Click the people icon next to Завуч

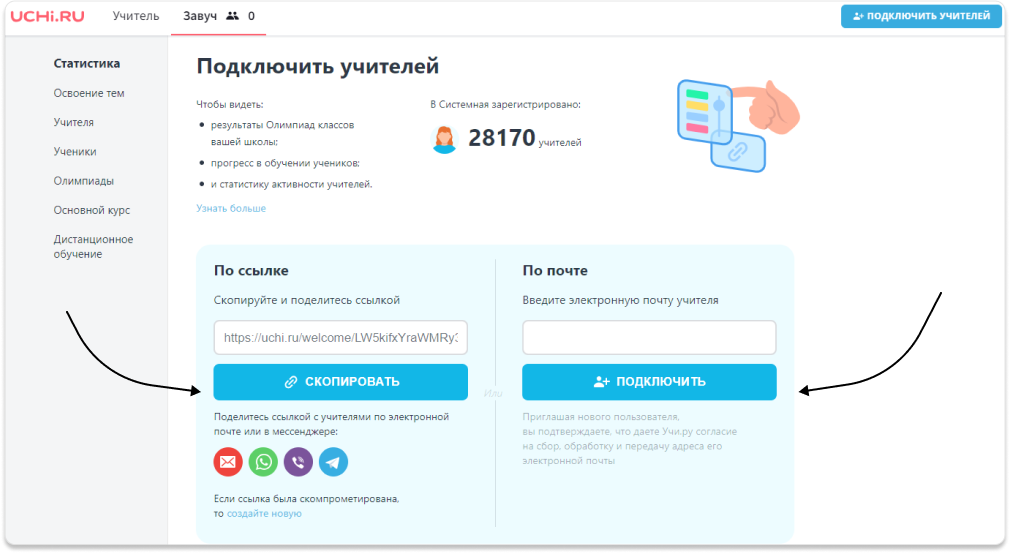click(233, 16)
